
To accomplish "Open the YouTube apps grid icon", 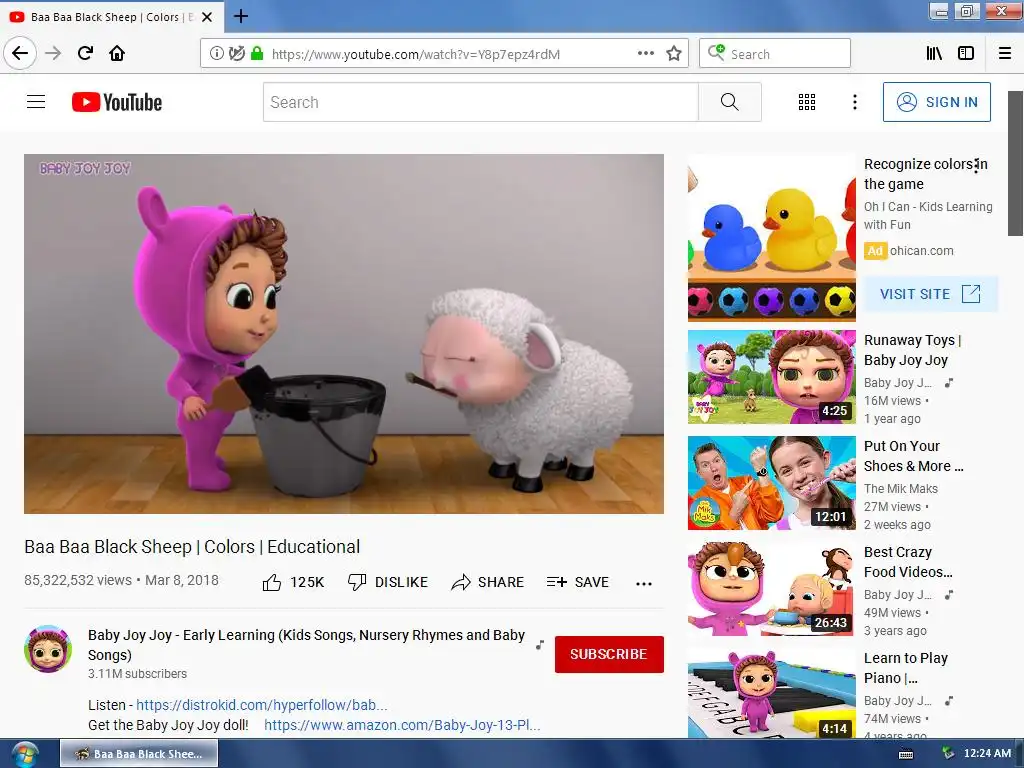I will coord(807,102).
